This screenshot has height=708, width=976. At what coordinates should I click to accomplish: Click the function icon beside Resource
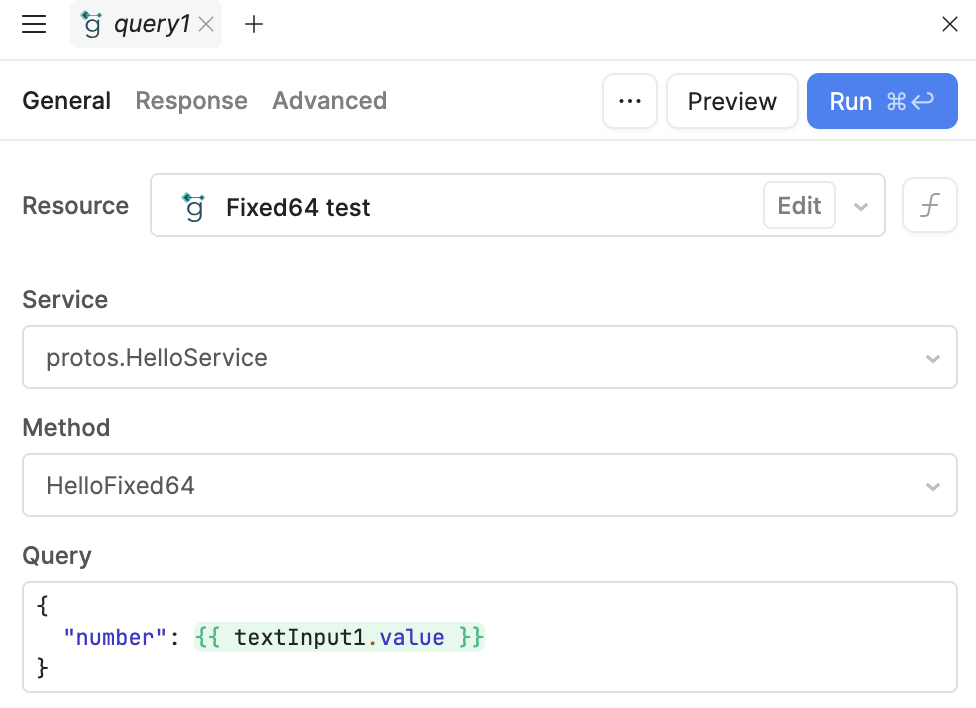[x=929, y=205]
